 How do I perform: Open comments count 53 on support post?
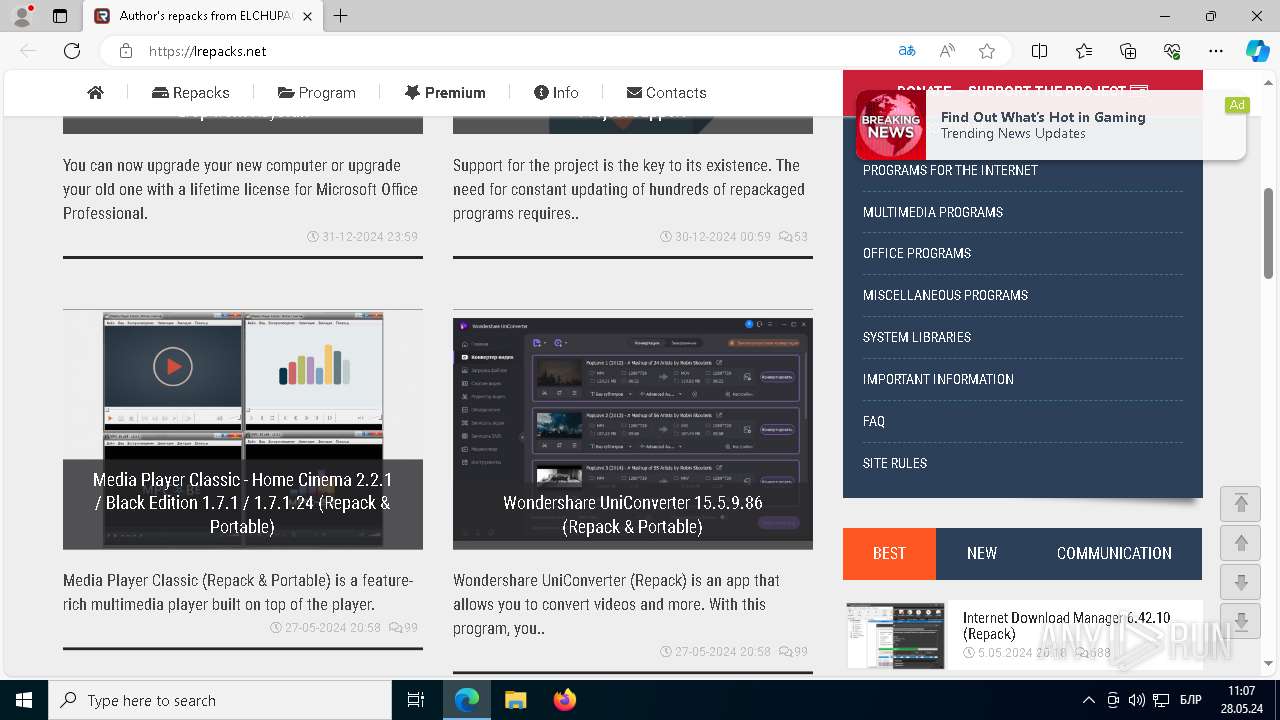click(793, 237)
